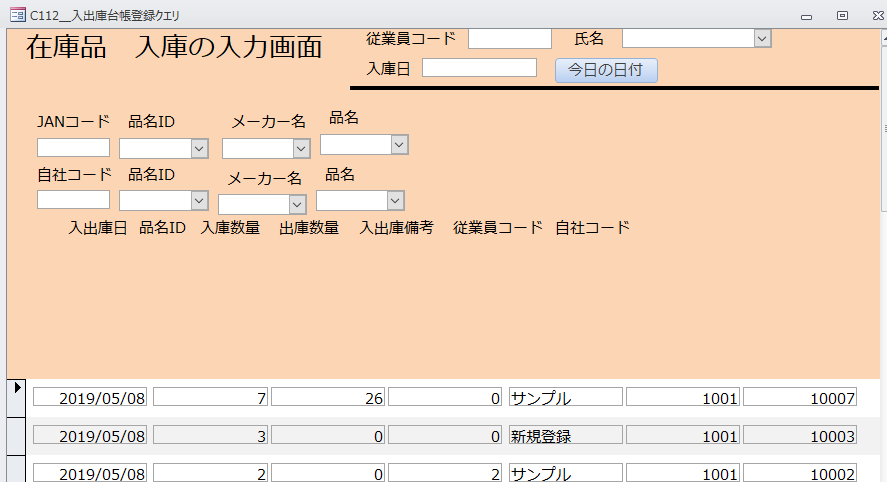Expand 品名ID dropdown beside JANコード field
Image resolution: width=887 pixels, height=482 pixels.
pos(199,148)
